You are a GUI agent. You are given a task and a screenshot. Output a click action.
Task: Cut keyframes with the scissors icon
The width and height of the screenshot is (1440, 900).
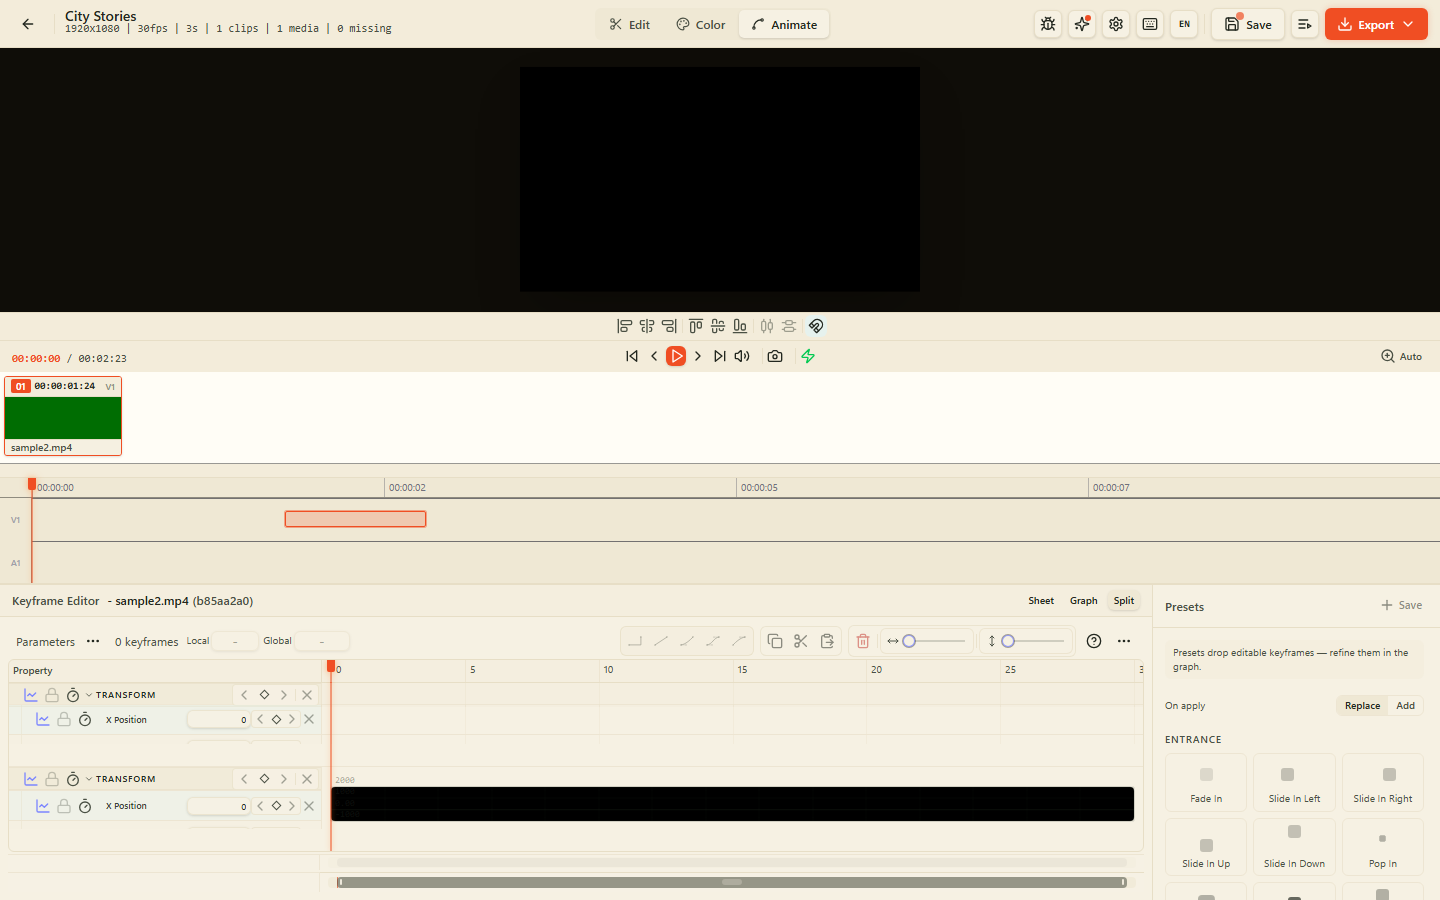point(801,641)
